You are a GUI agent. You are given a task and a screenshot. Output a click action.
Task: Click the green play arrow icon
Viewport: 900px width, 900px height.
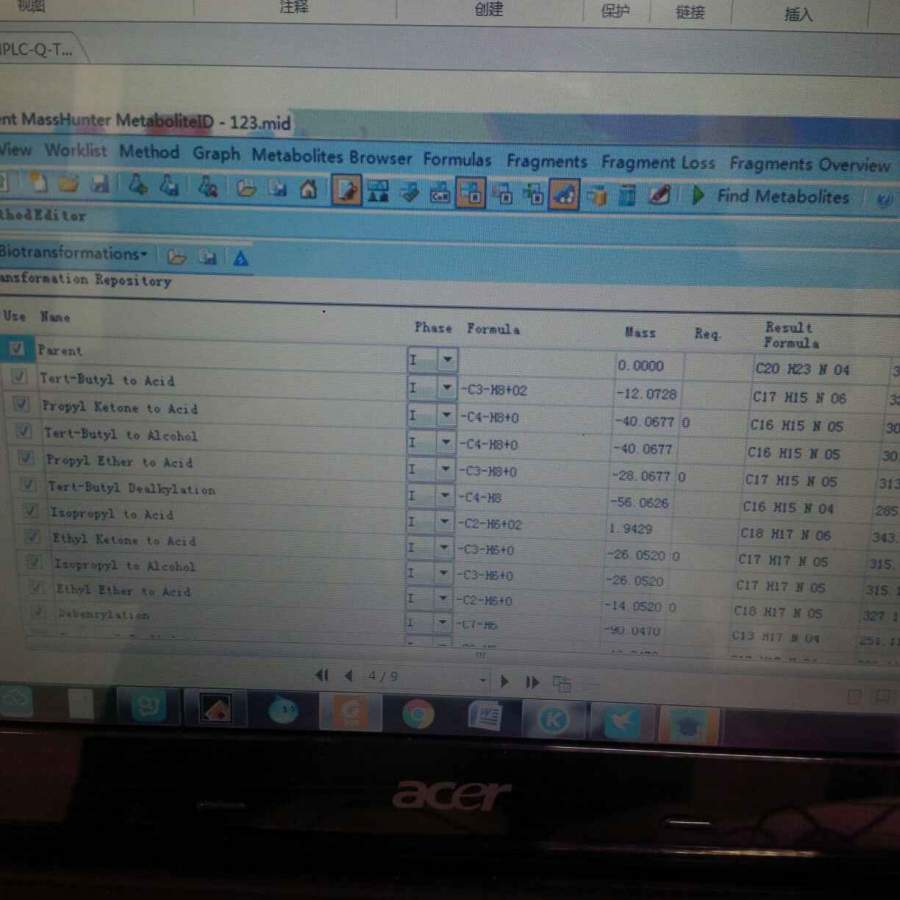point(698,196)
